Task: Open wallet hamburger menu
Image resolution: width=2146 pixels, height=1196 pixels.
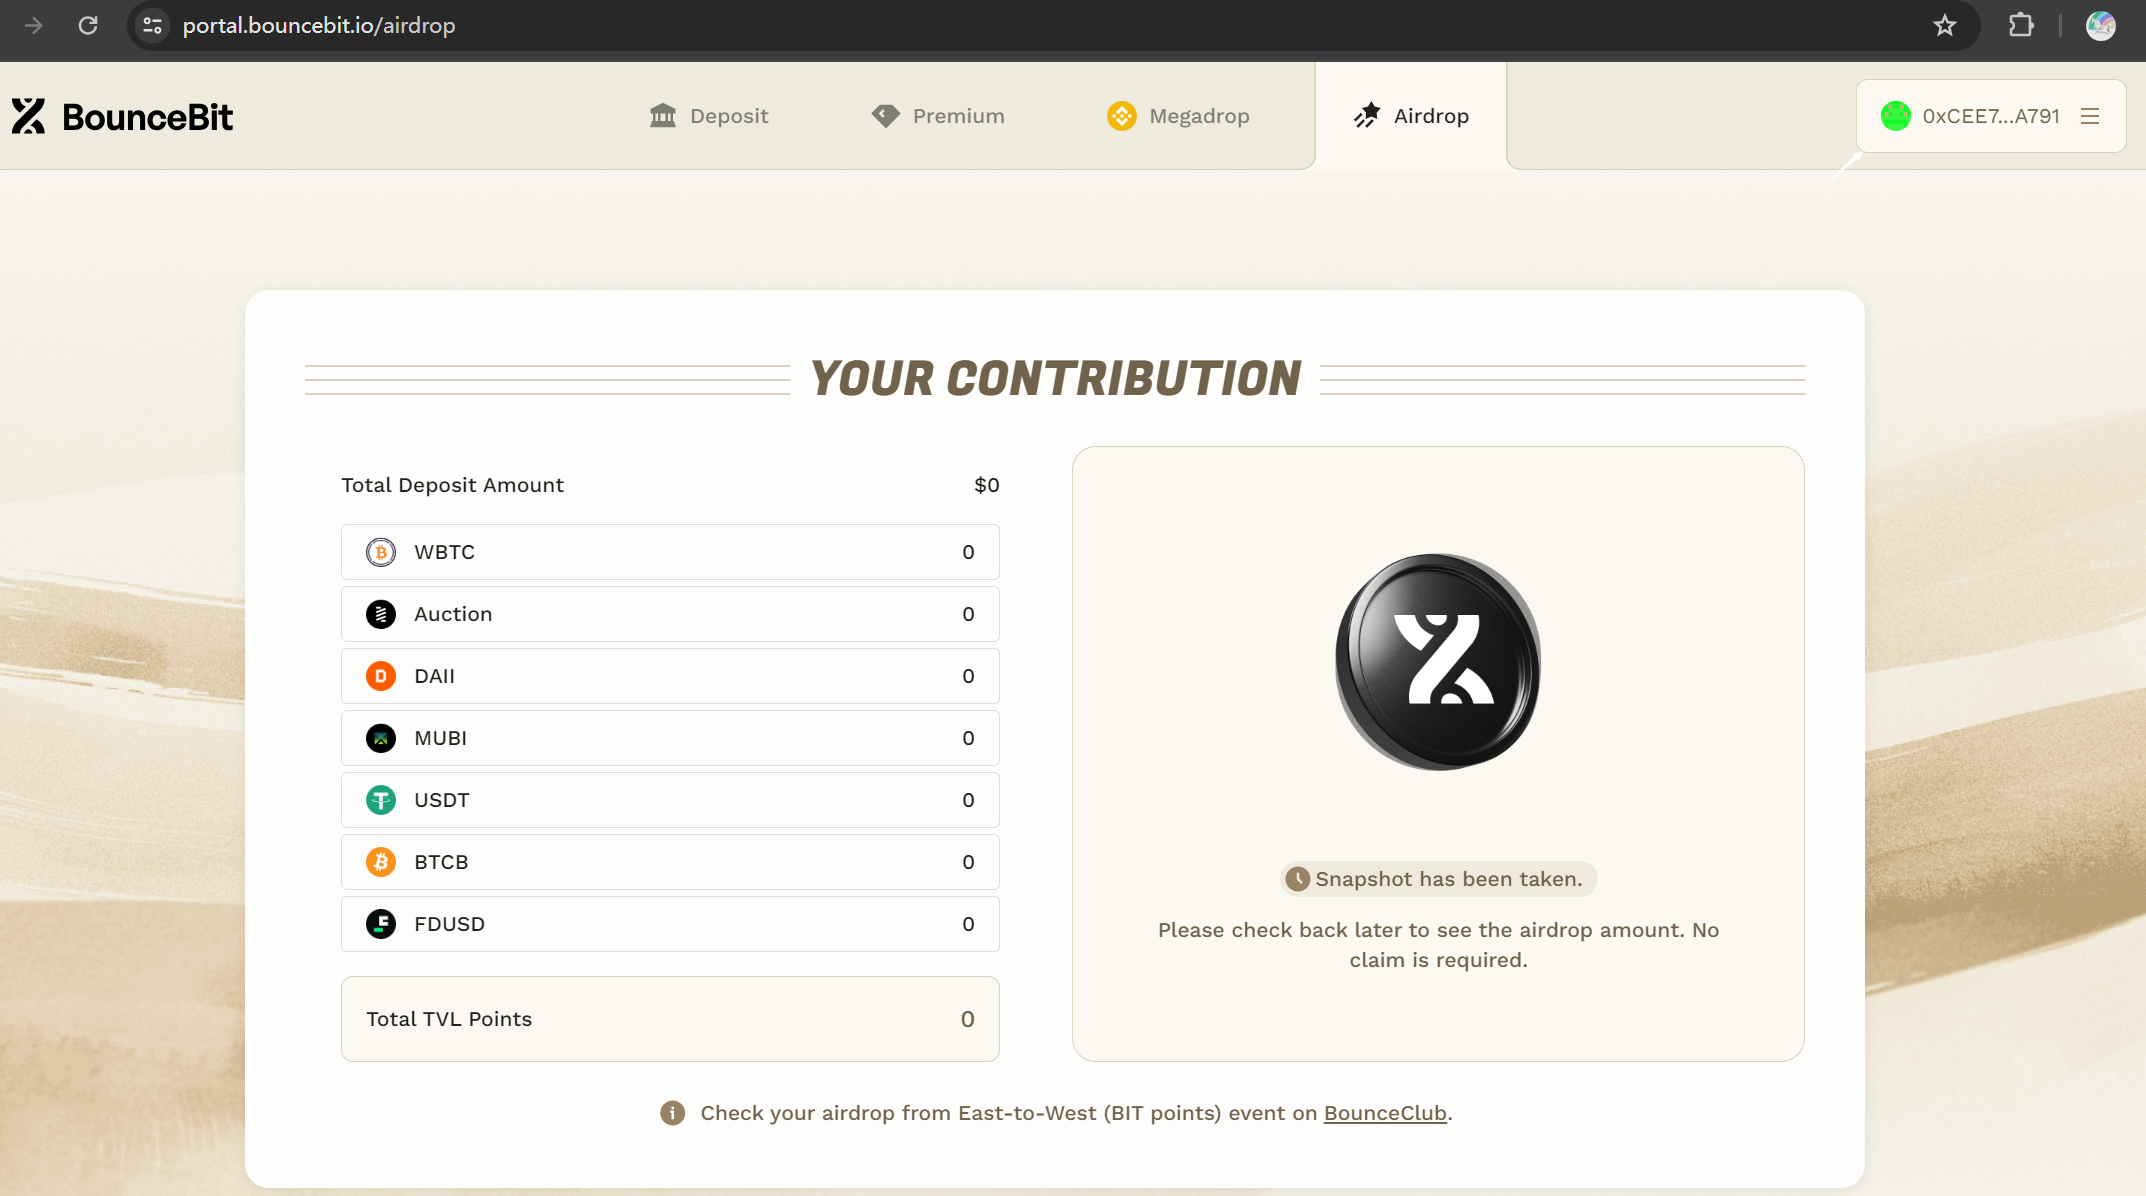Action: point(2090,116)
